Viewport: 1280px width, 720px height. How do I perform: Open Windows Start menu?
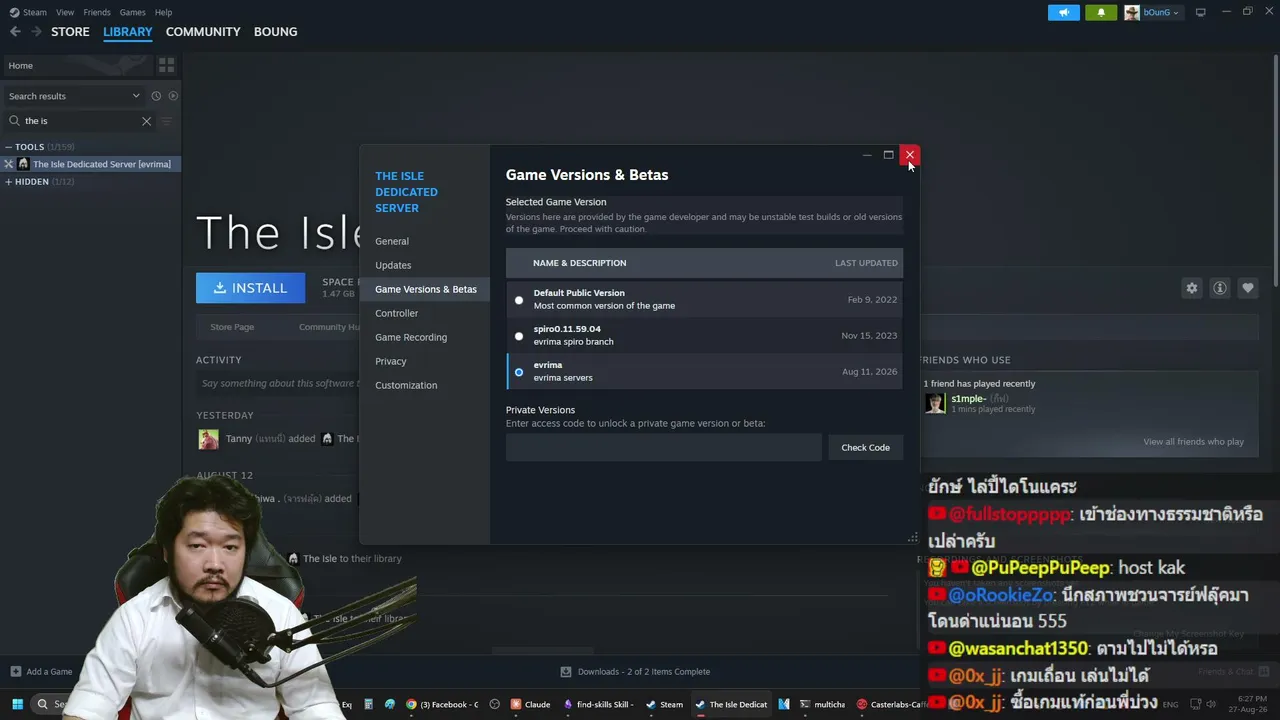pos(17,704)
